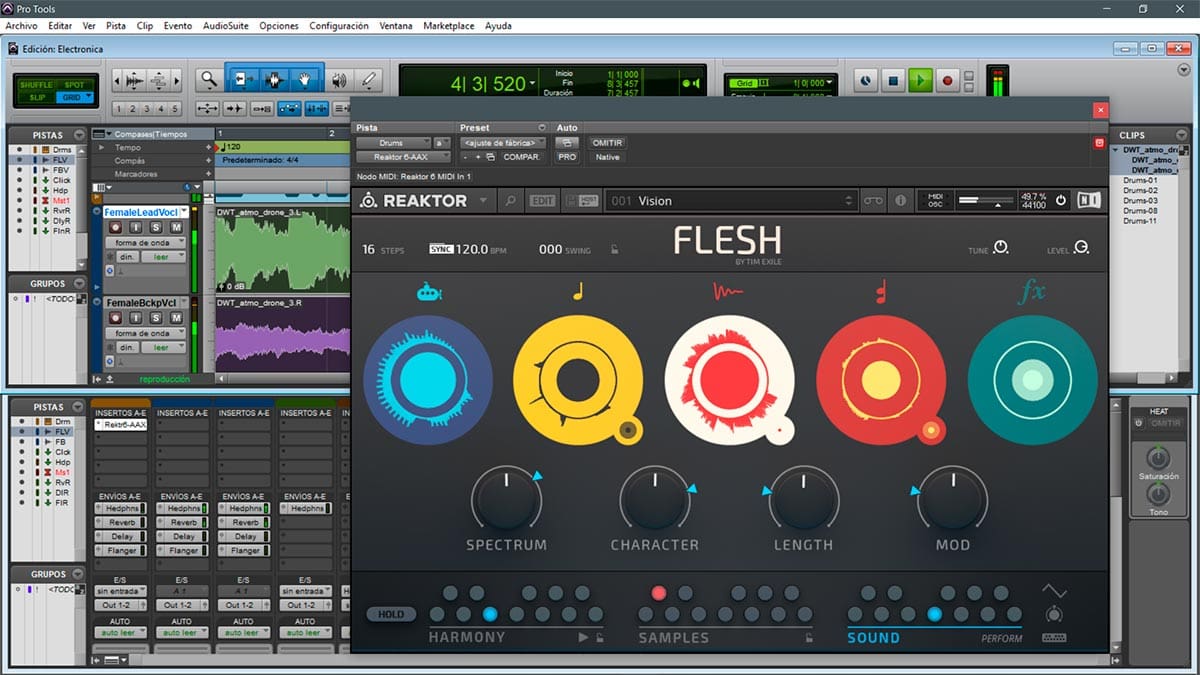Adjust the SPECTRUM knob
Image resolution: width=1200 pixels, height=675 pixels.
click(x=506, y=498)
